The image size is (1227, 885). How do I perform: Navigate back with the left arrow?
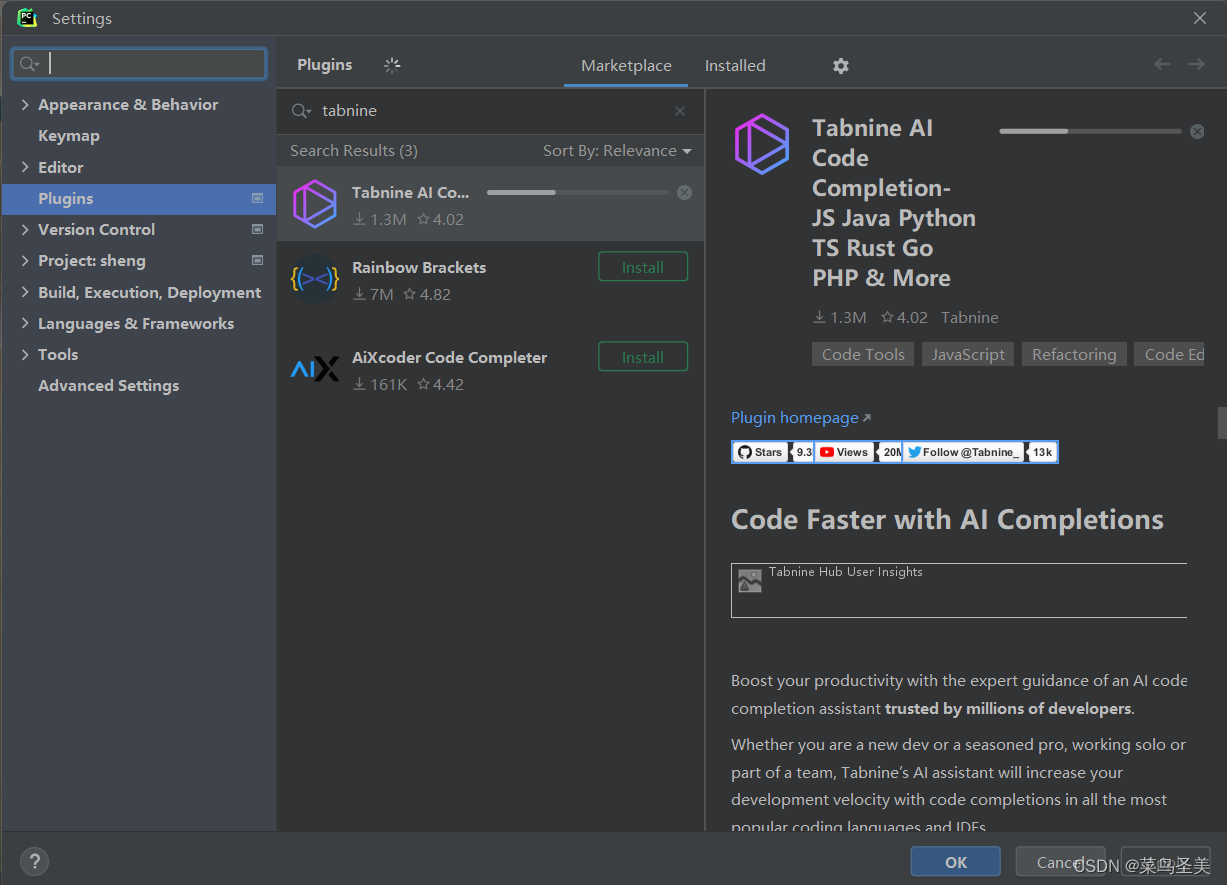(x=1162, y=64)
